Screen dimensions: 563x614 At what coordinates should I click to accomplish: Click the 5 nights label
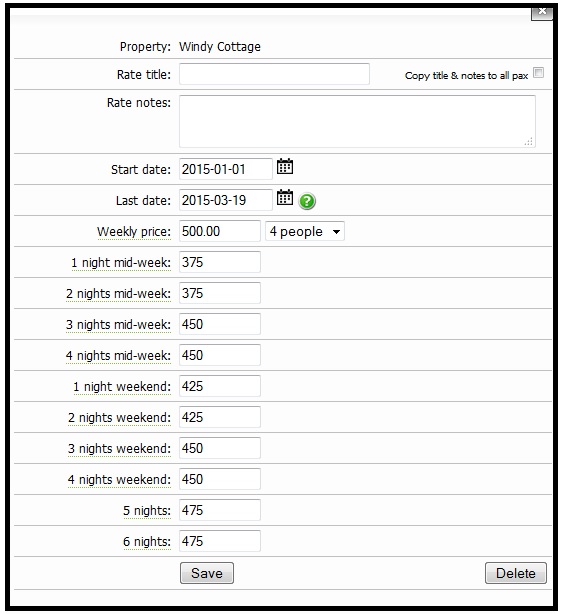147,510
